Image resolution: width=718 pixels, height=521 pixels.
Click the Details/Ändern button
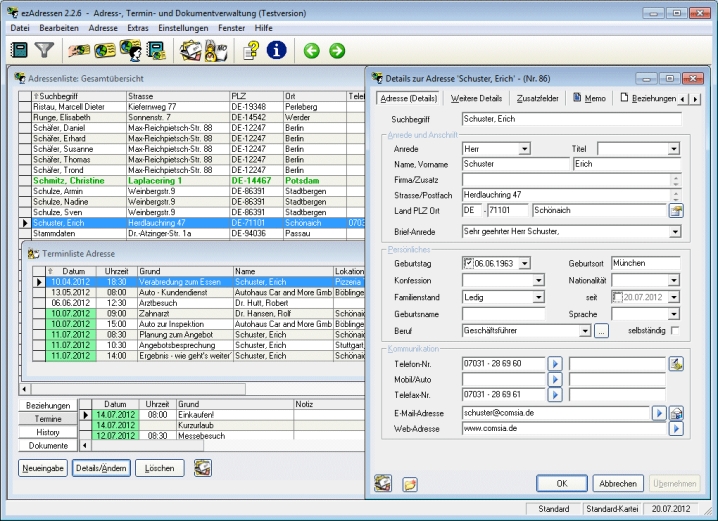pos(100,468)
